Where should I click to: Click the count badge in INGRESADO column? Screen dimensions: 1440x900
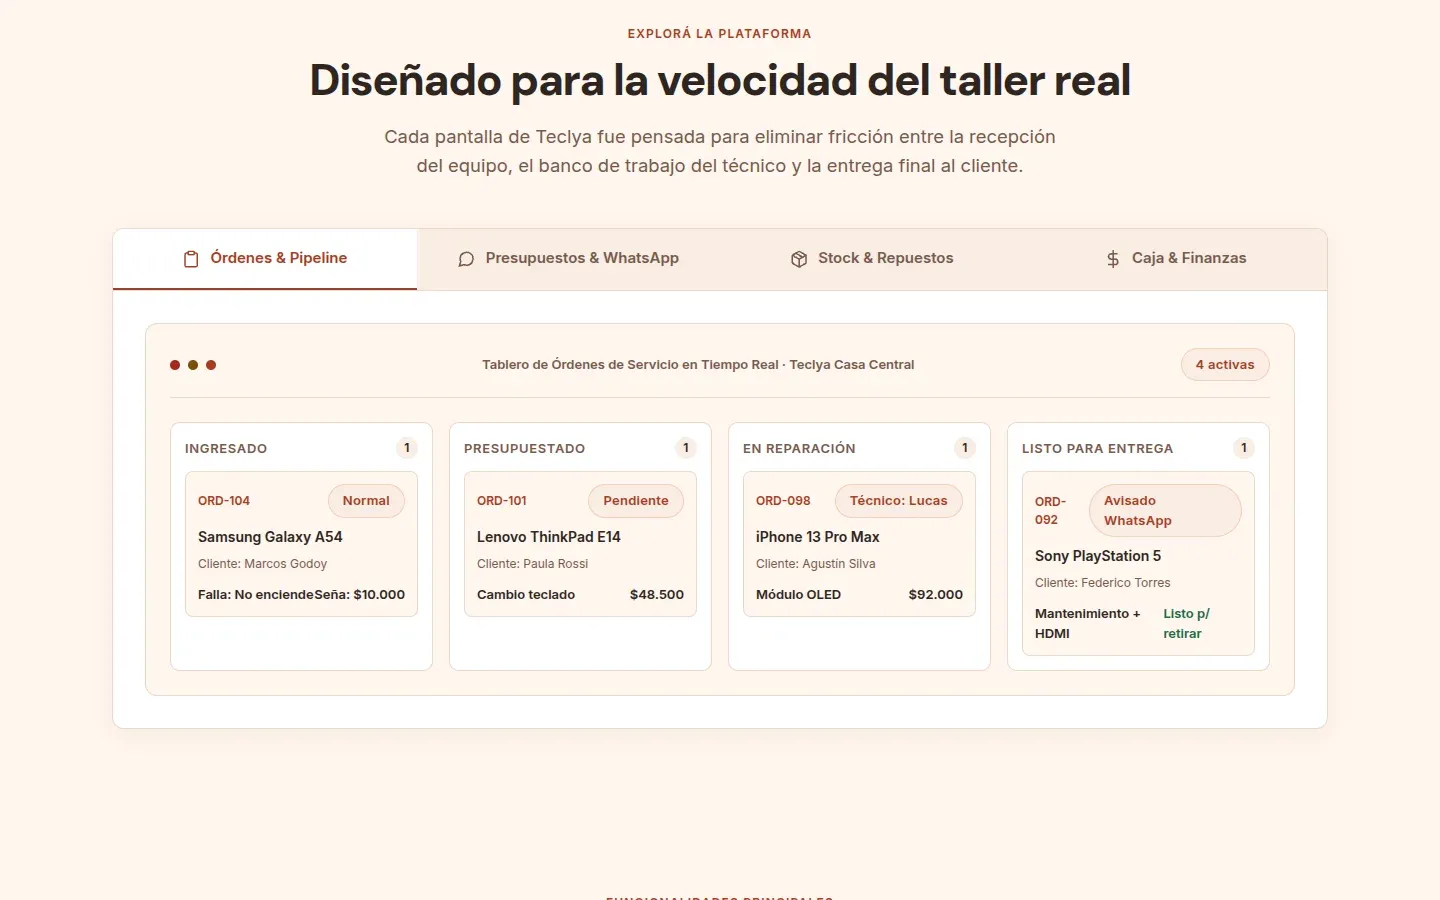pos(407,448)
